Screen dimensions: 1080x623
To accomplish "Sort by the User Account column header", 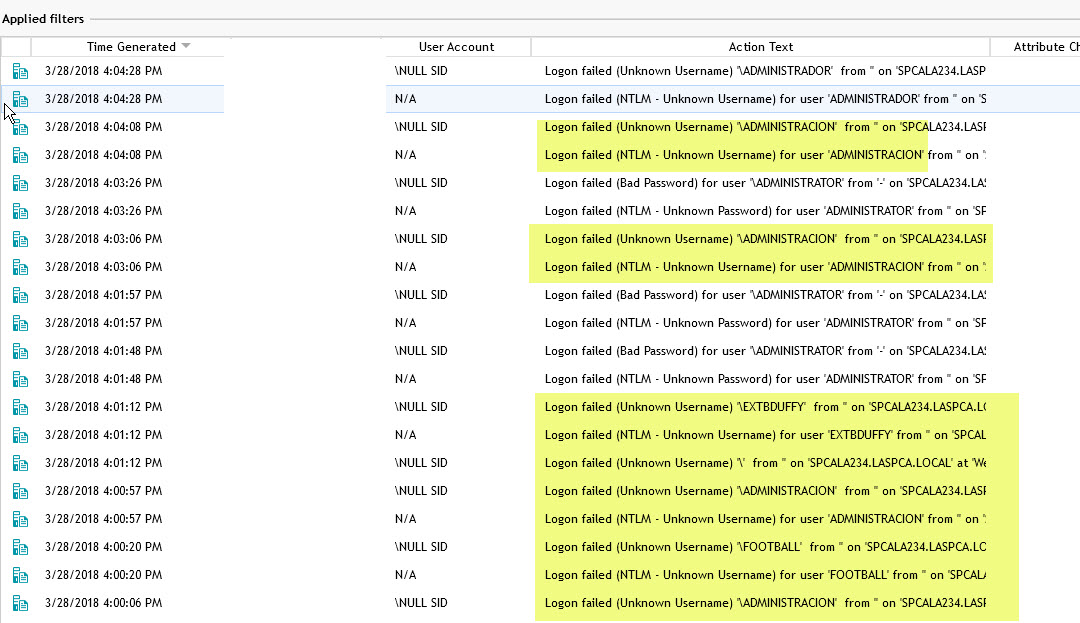I will point(456,46).
